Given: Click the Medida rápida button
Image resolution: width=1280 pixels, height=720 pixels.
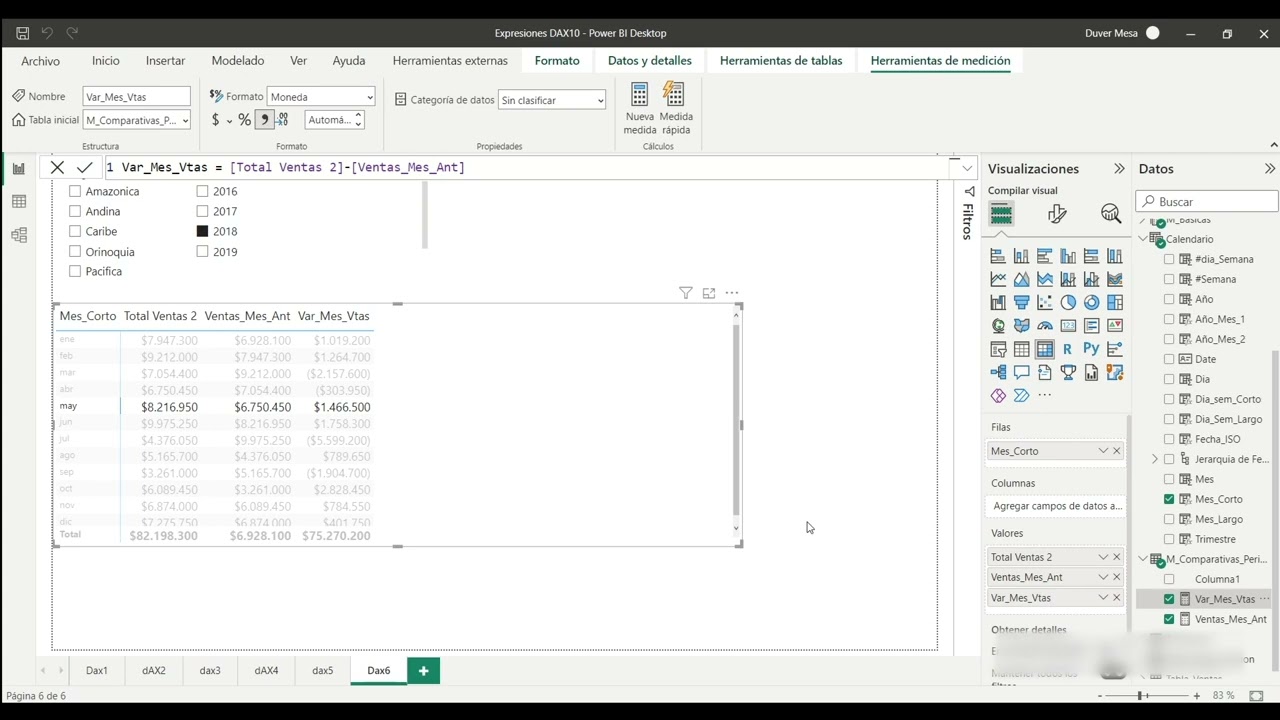Looking at the screenshot, I should coord(676,109).
